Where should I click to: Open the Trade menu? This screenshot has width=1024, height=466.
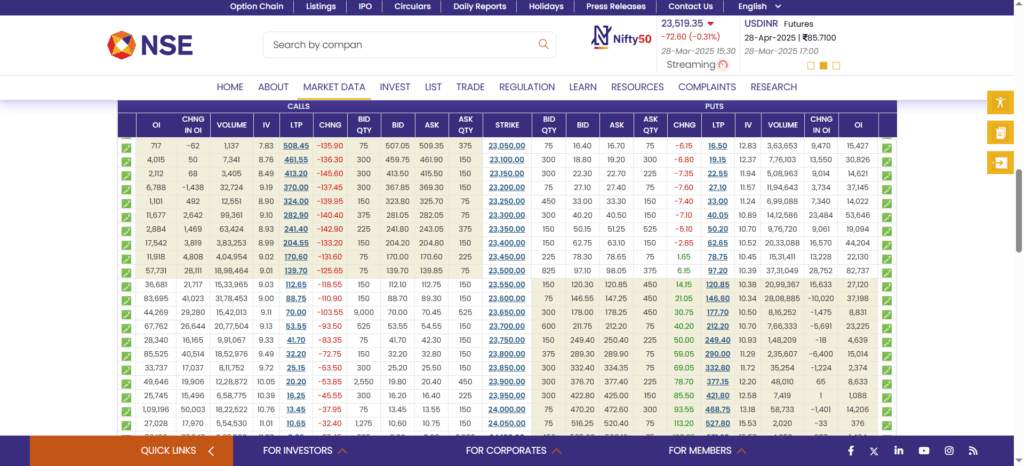click(470, 87)
